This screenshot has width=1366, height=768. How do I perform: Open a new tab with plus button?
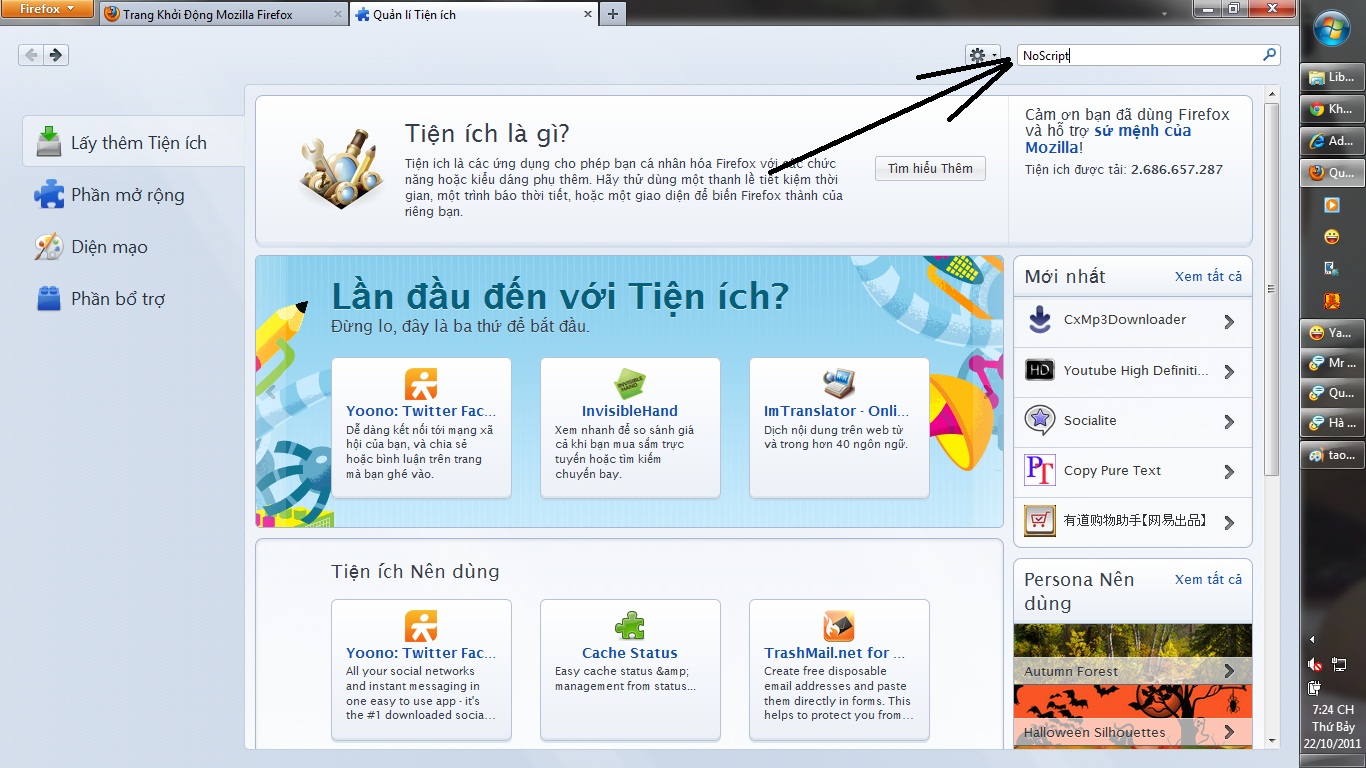(x=612, y=14)
